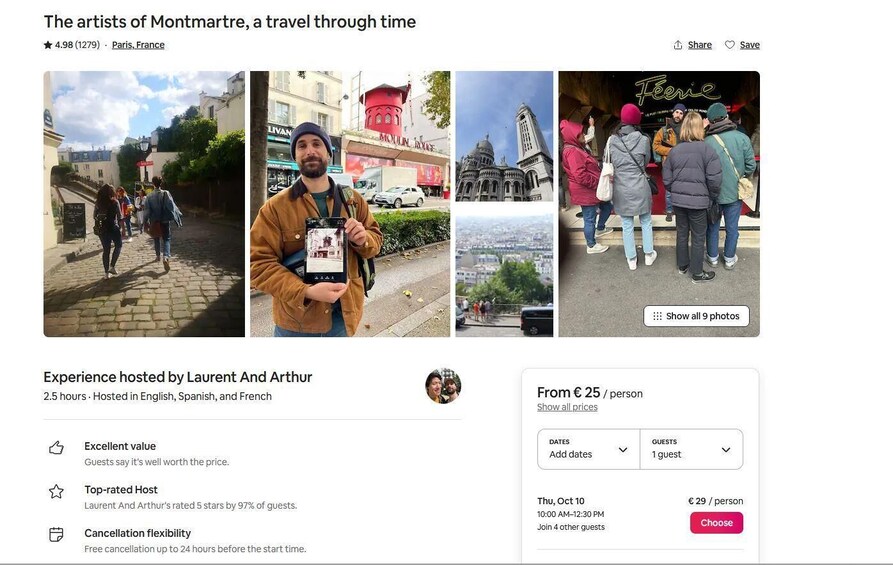Click the Share upload icon
Screen dimensions: 893x565
coord(678,45)
